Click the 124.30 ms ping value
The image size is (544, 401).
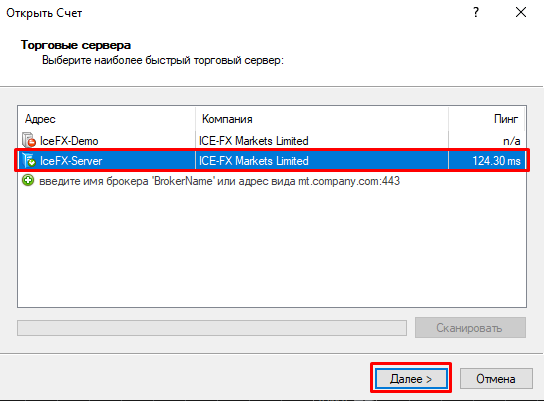496,161
